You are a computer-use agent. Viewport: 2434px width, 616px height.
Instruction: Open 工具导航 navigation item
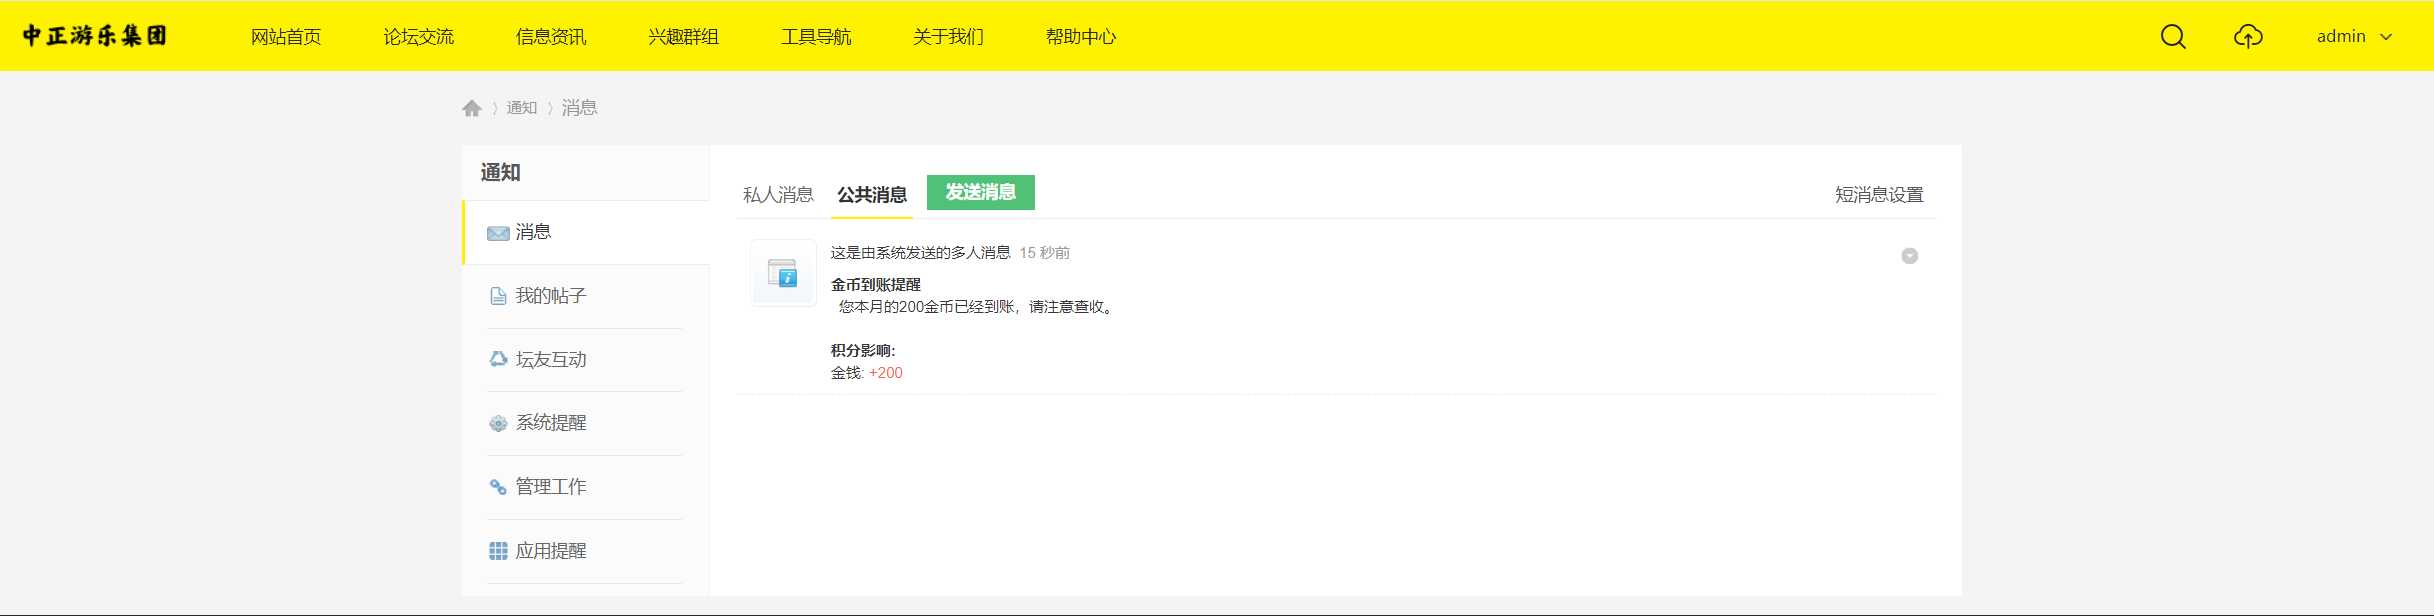pyautogui.click(x=816, y=37)
